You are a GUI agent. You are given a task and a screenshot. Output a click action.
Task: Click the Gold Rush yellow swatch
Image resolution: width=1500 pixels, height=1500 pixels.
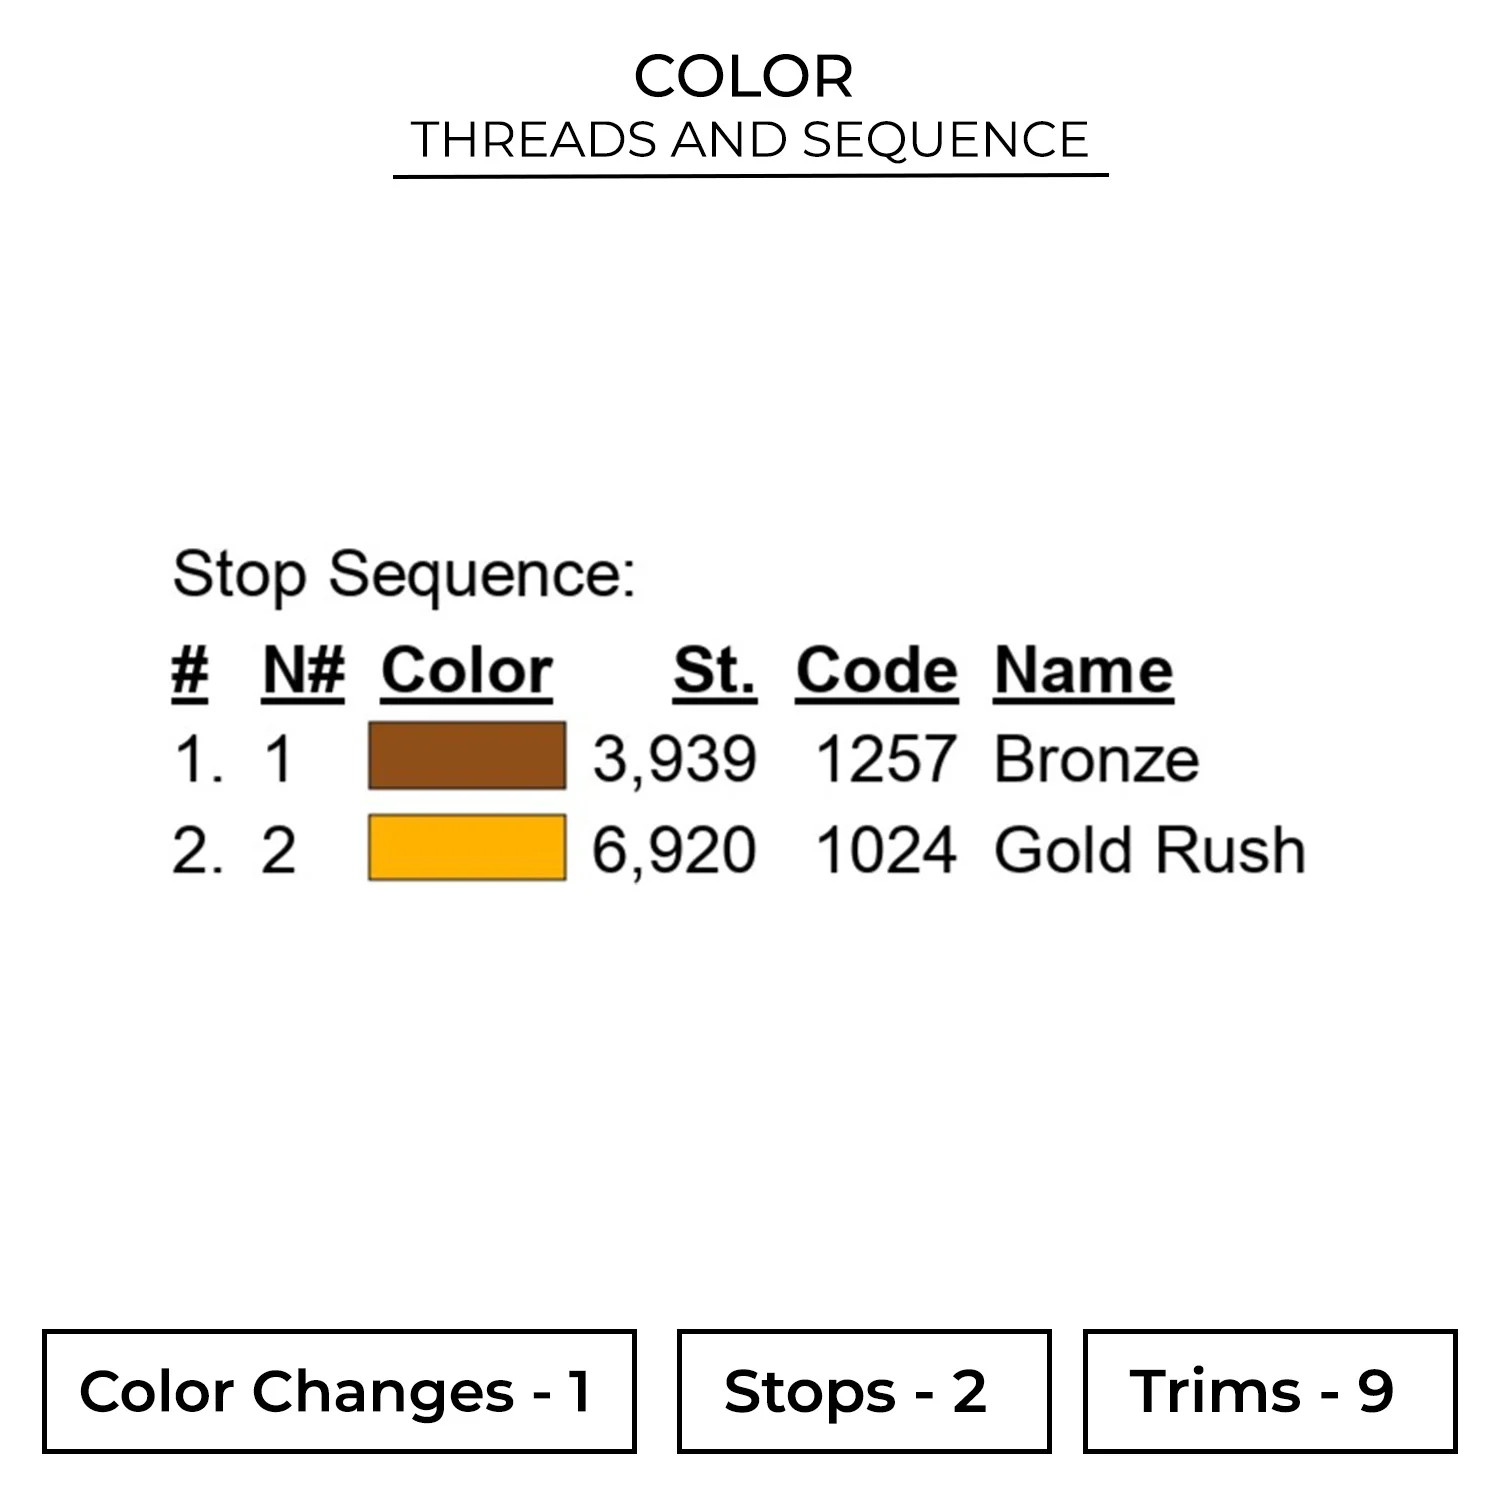tap(466, 848)
